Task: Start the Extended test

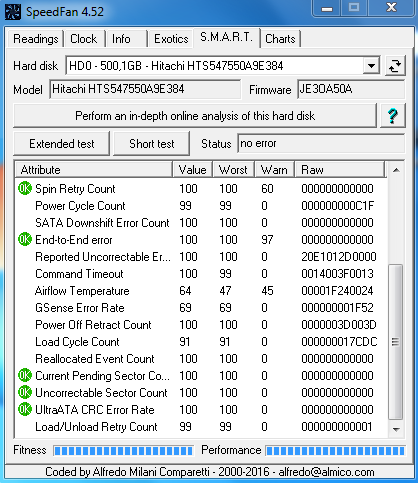Action: (x=62, y=144)
